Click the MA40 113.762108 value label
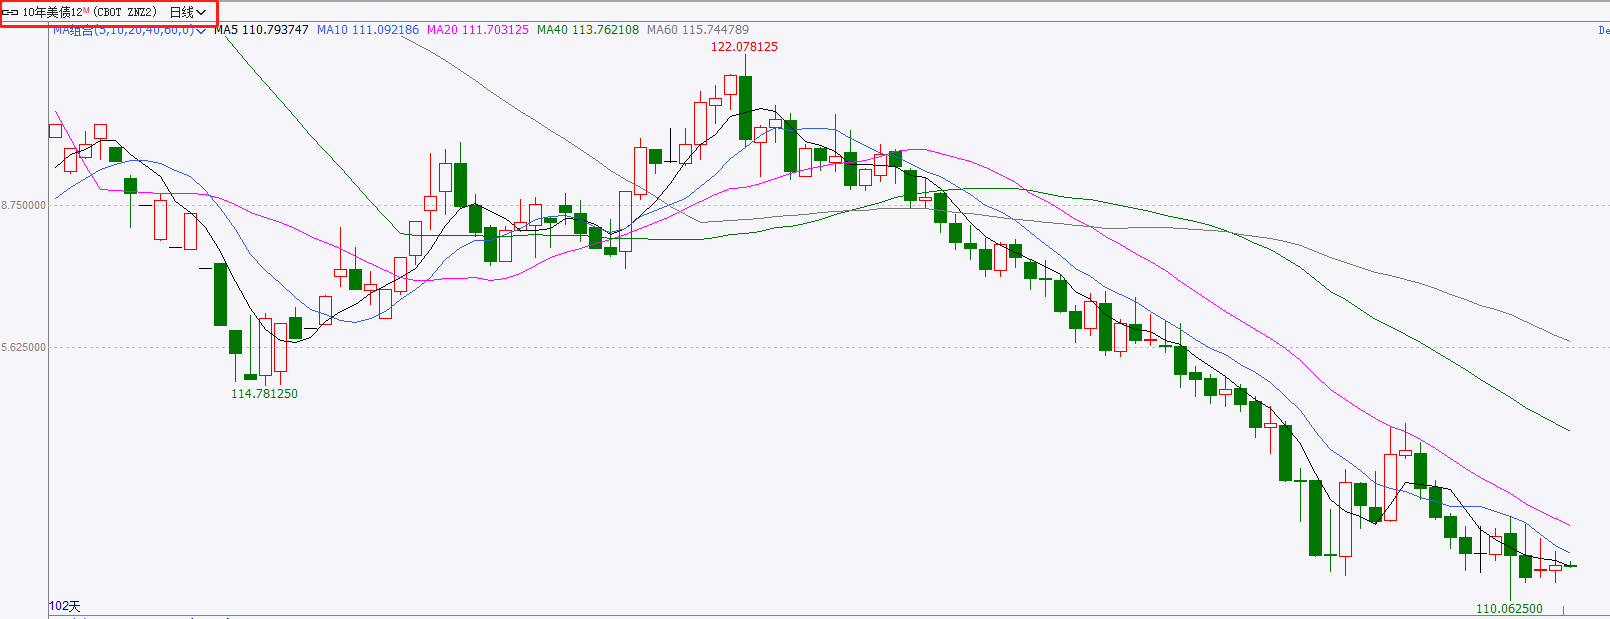 [x=588, y=30]
